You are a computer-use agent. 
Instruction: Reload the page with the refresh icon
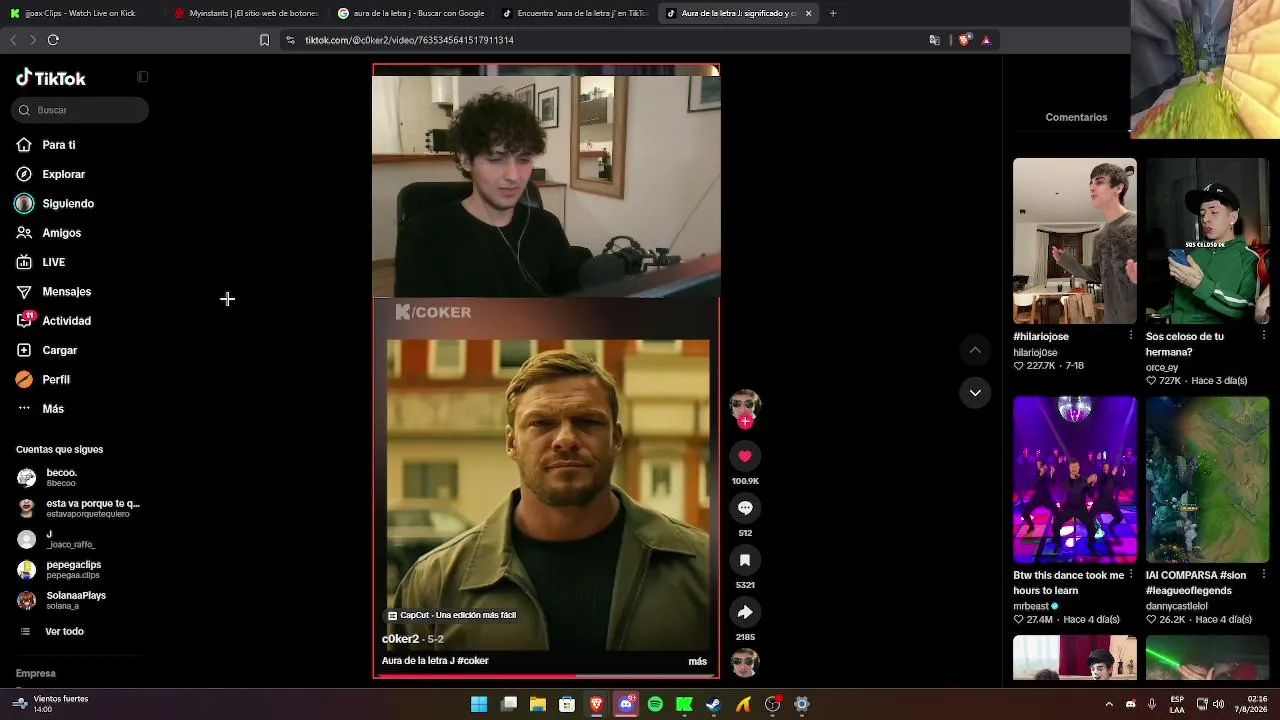click(x=53, y=40)
